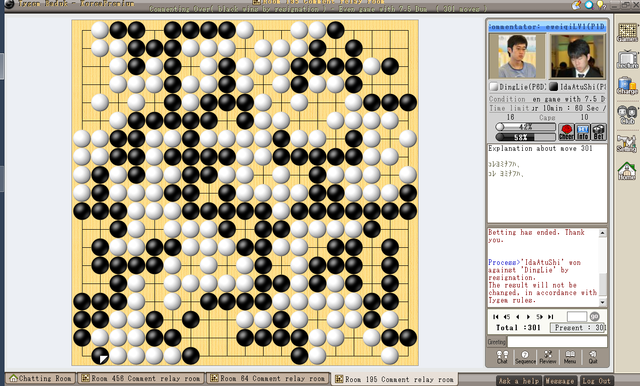Click the move number input field
This screenshot has height=386, width=640.
click(577, 316)
